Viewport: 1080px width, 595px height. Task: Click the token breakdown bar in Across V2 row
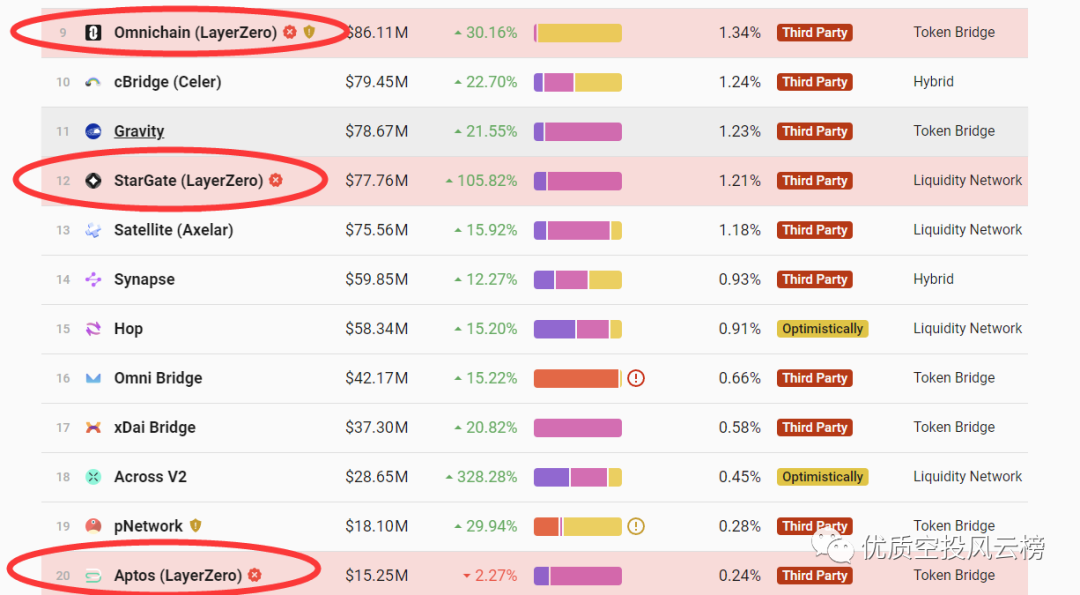578,477
